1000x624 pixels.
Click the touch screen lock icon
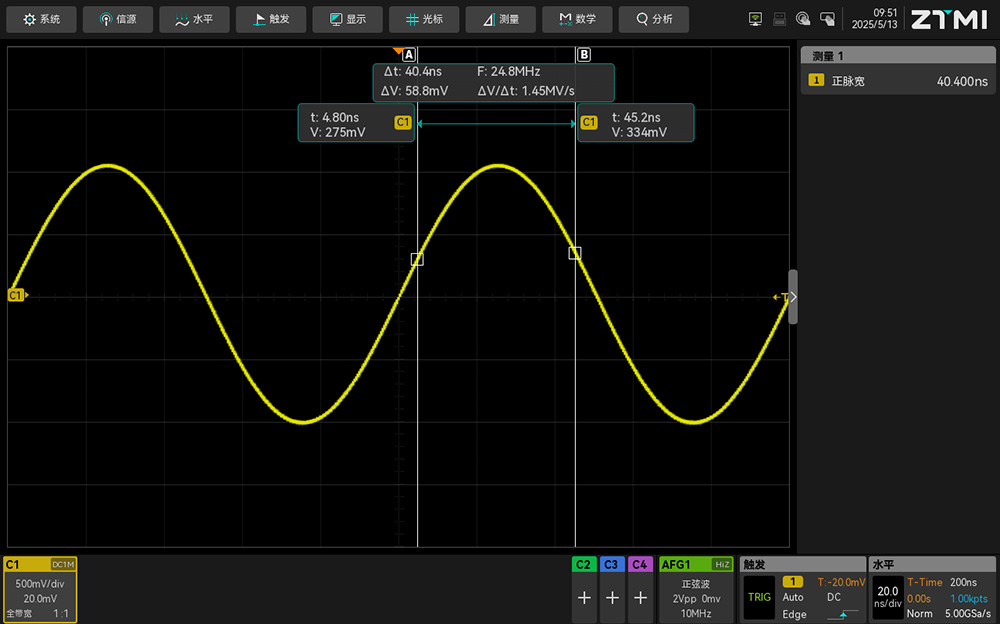[827, 19]
